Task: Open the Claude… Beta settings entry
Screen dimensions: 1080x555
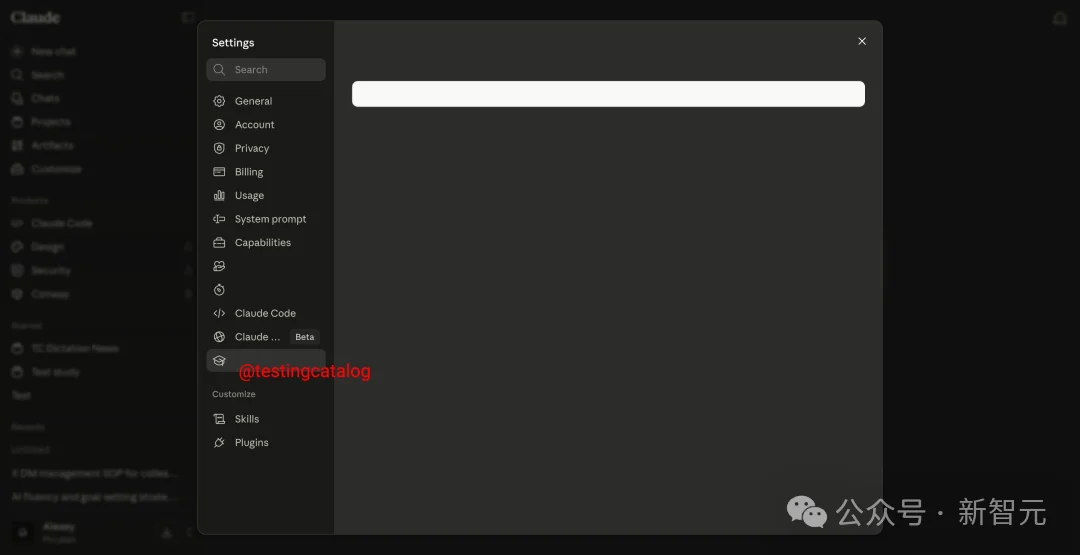Action: pos(266,337)
